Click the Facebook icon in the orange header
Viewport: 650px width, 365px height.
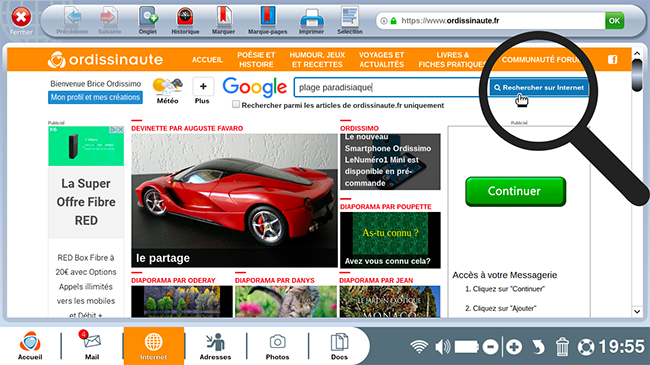tap(612, 60)
